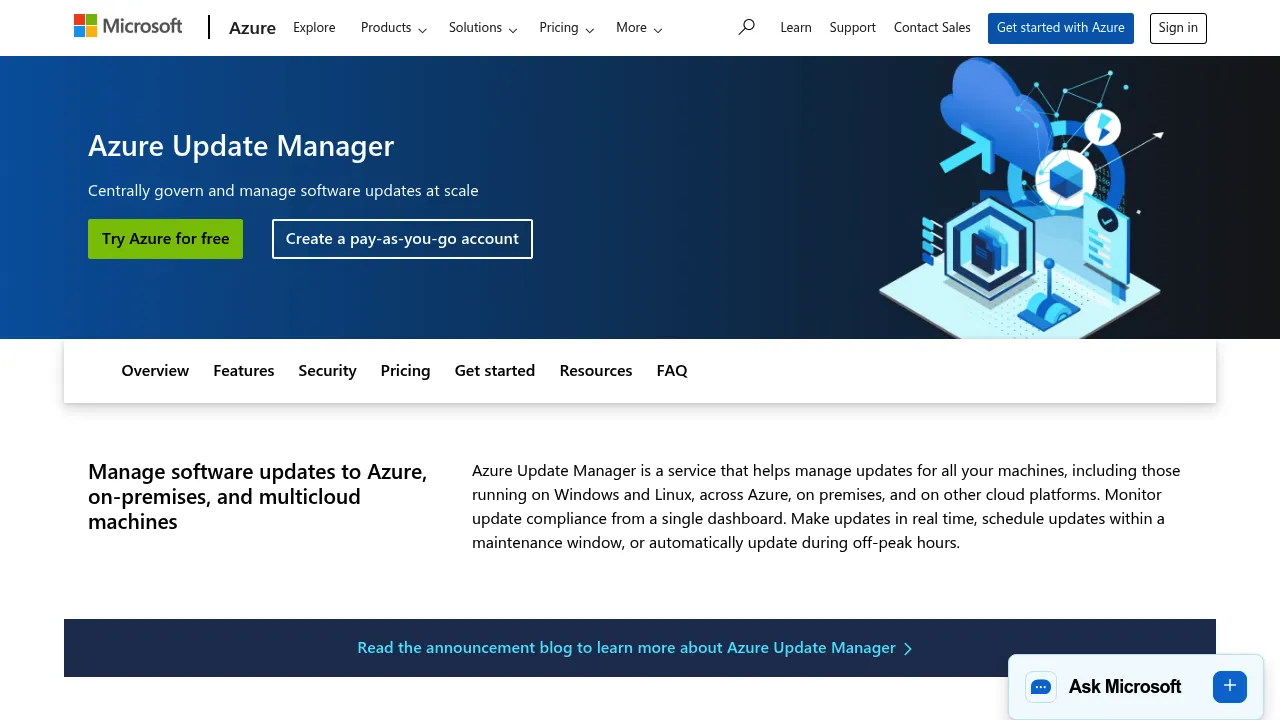Click the Contact Sales link
Screen dimensions: 1280x720
coord(932,28)
